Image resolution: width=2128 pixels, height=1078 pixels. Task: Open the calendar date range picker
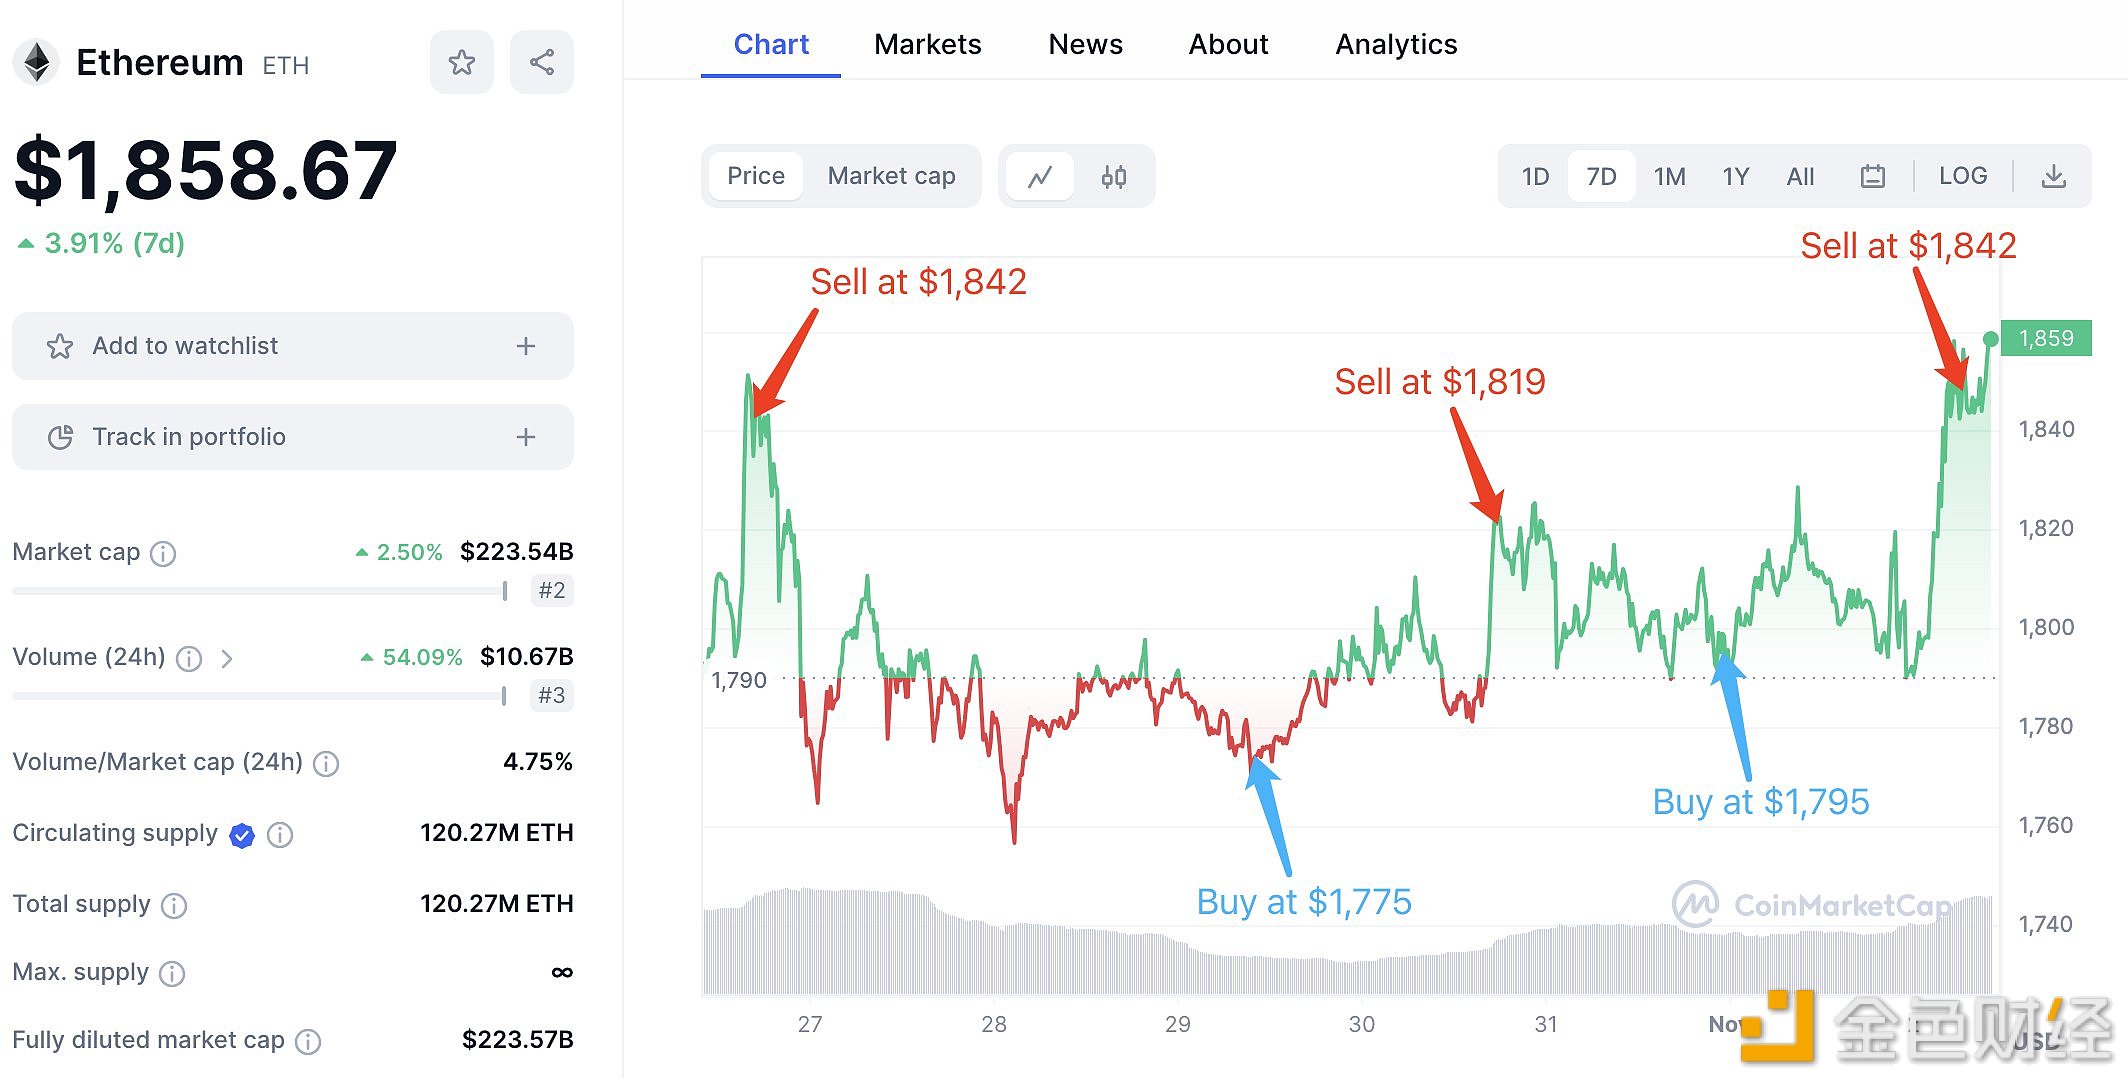click(1872, 177)
